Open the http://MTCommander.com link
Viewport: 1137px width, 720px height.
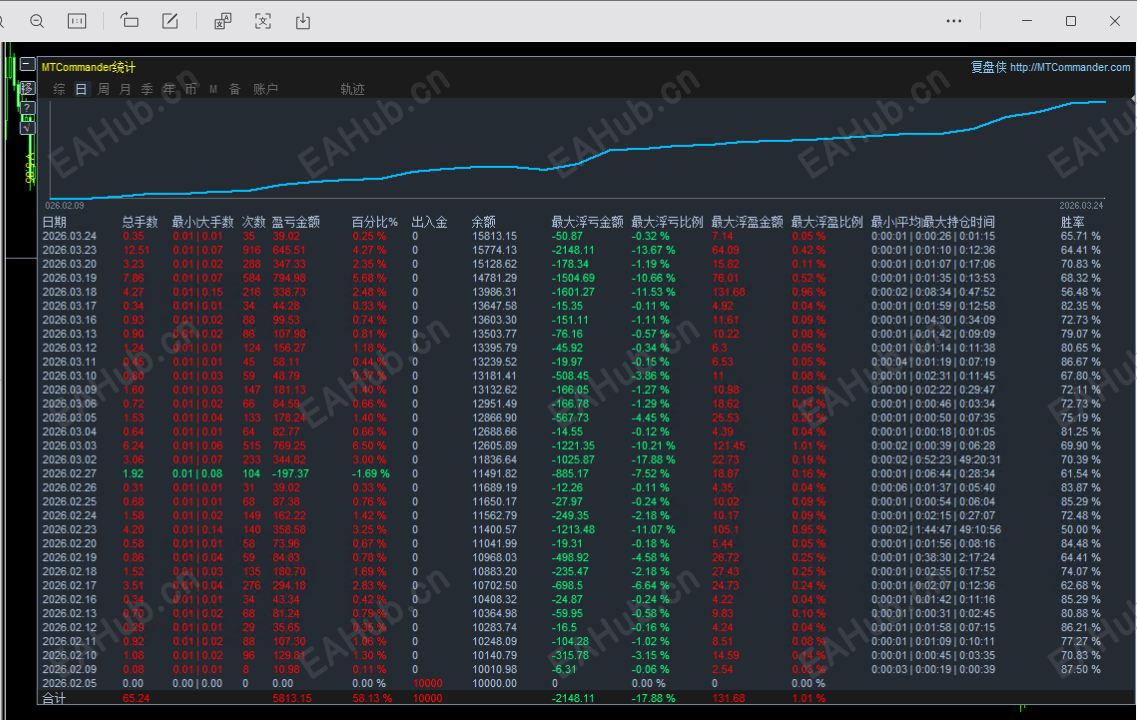1070,67
